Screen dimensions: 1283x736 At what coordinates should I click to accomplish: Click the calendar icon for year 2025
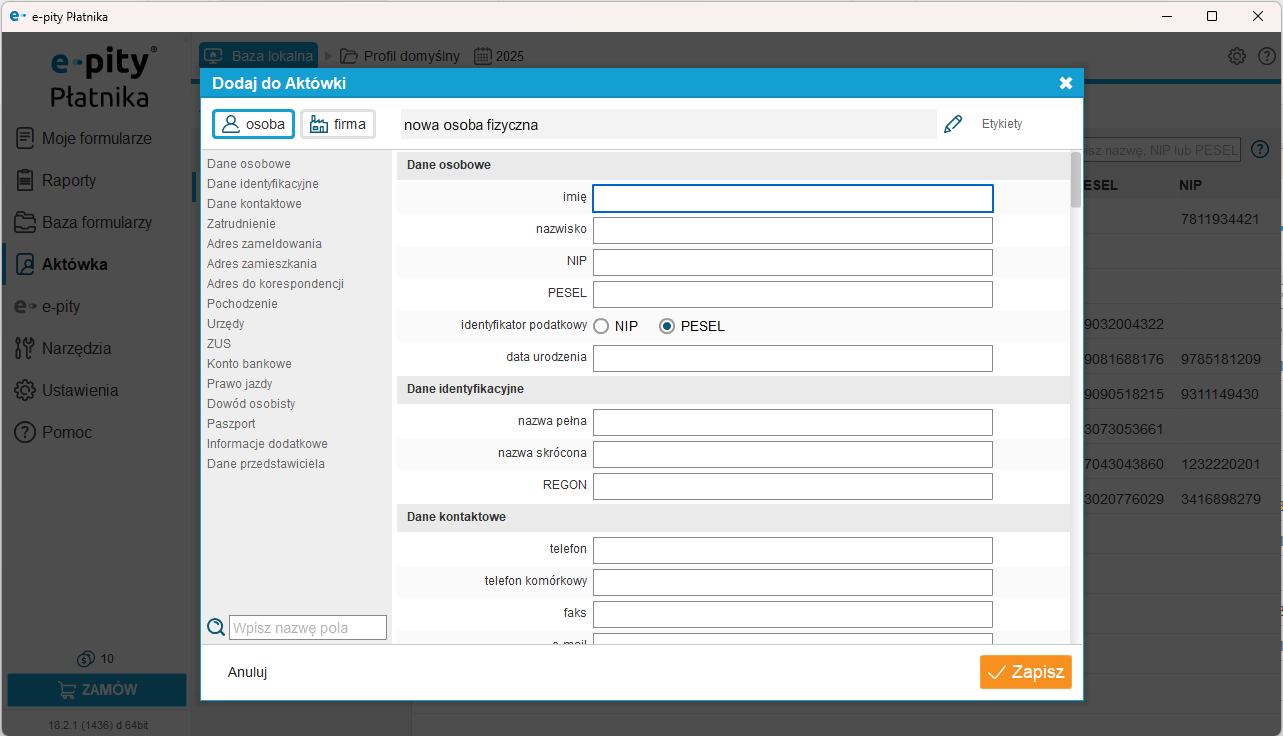click(483, 56)
